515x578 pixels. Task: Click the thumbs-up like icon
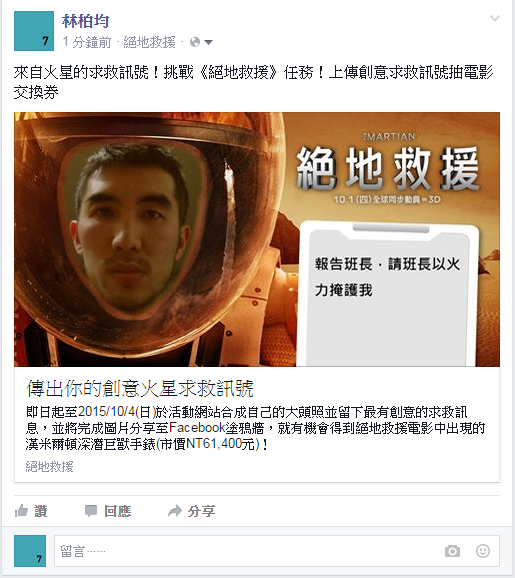[x=21, y=511]
